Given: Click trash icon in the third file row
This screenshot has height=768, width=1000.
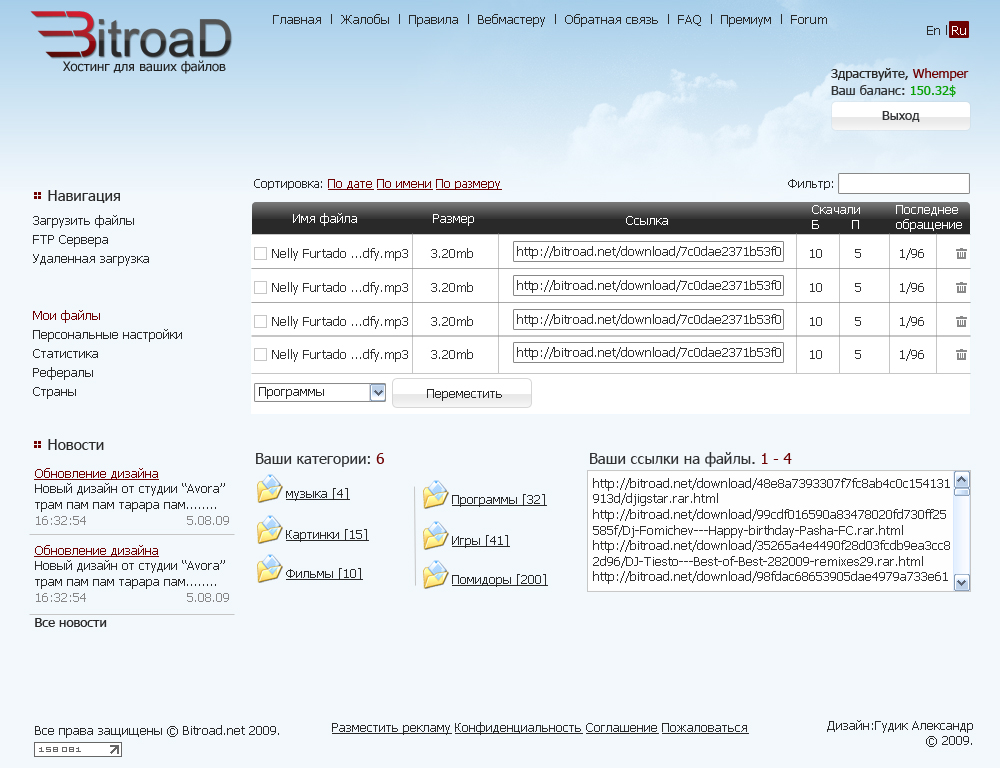Looking at the screenshot, I should point(961,321).
